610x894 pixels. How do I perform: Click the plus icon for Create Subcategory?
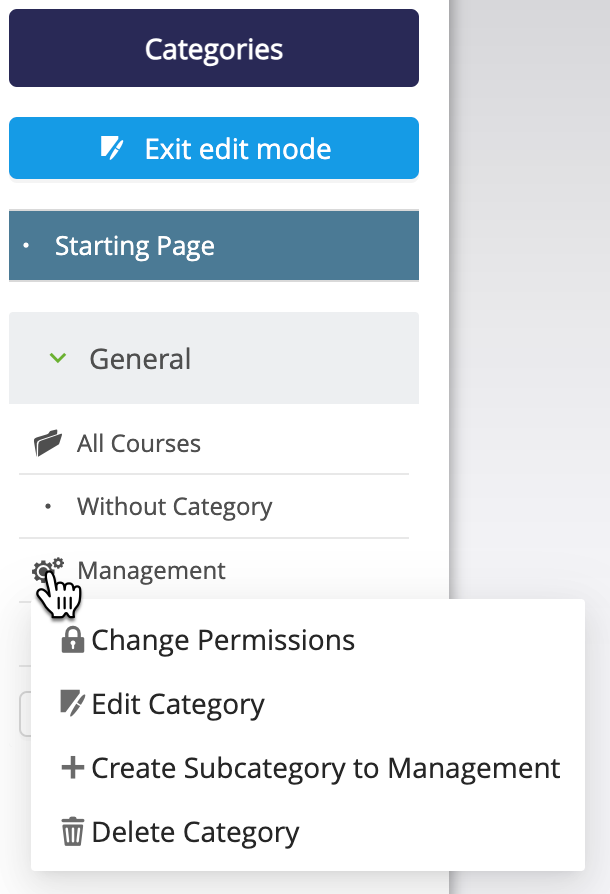point(73,768)
